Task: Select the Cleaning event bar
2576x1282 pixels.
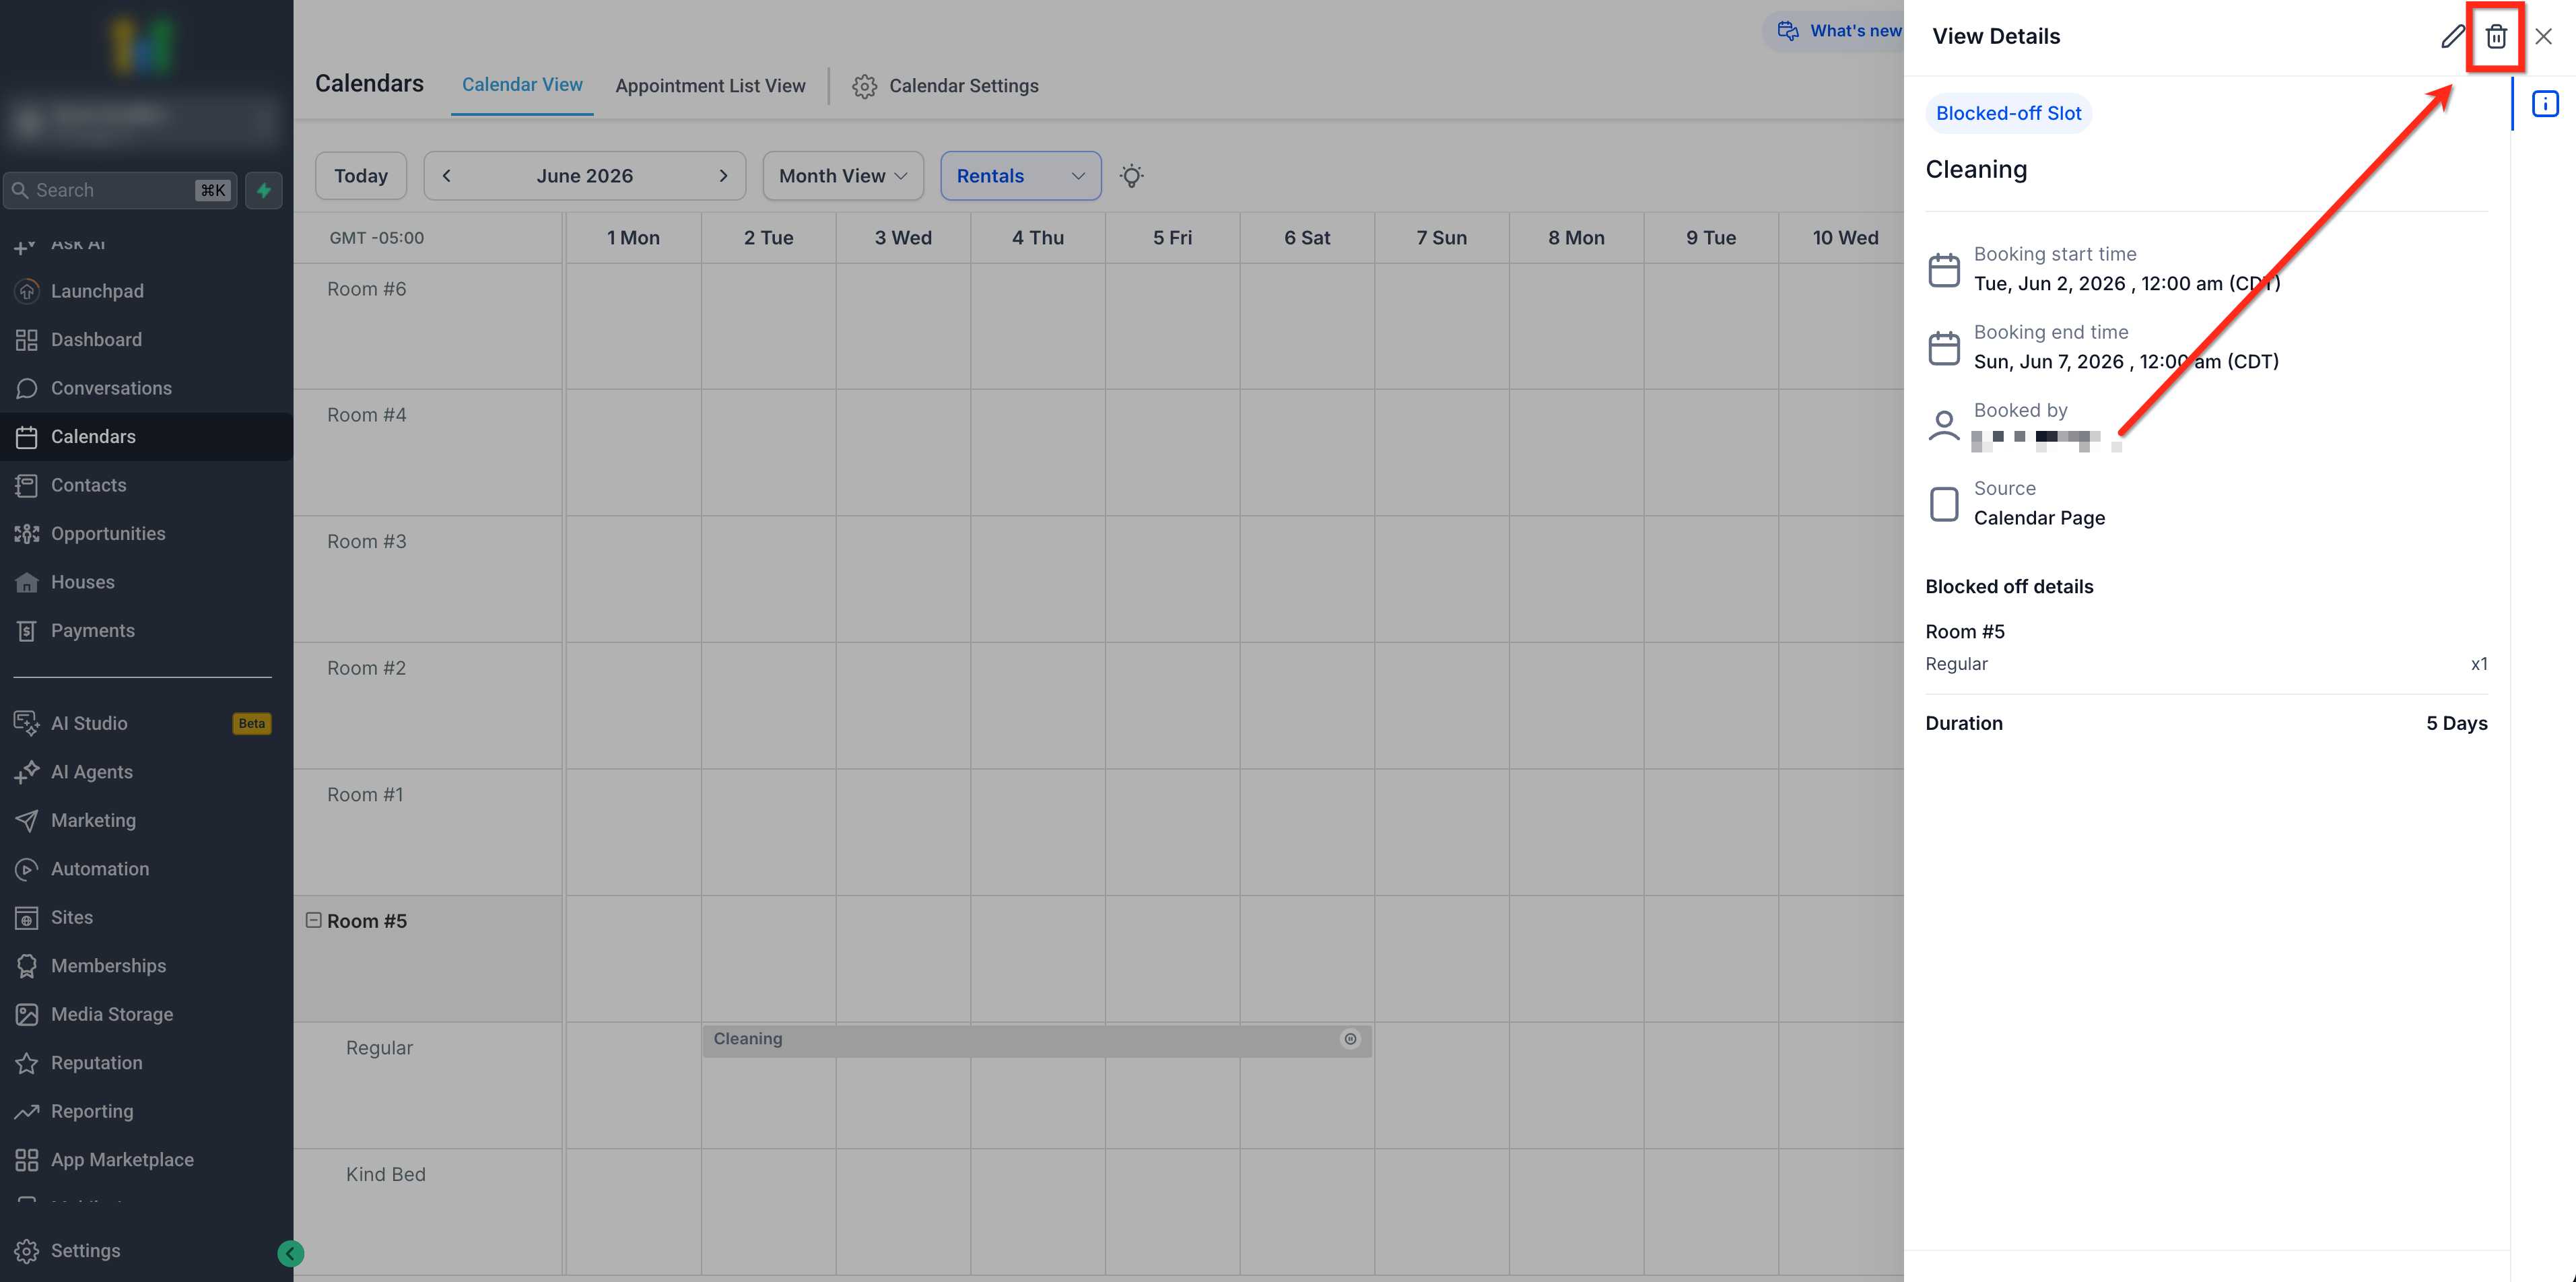Action: point(1036,1040)
